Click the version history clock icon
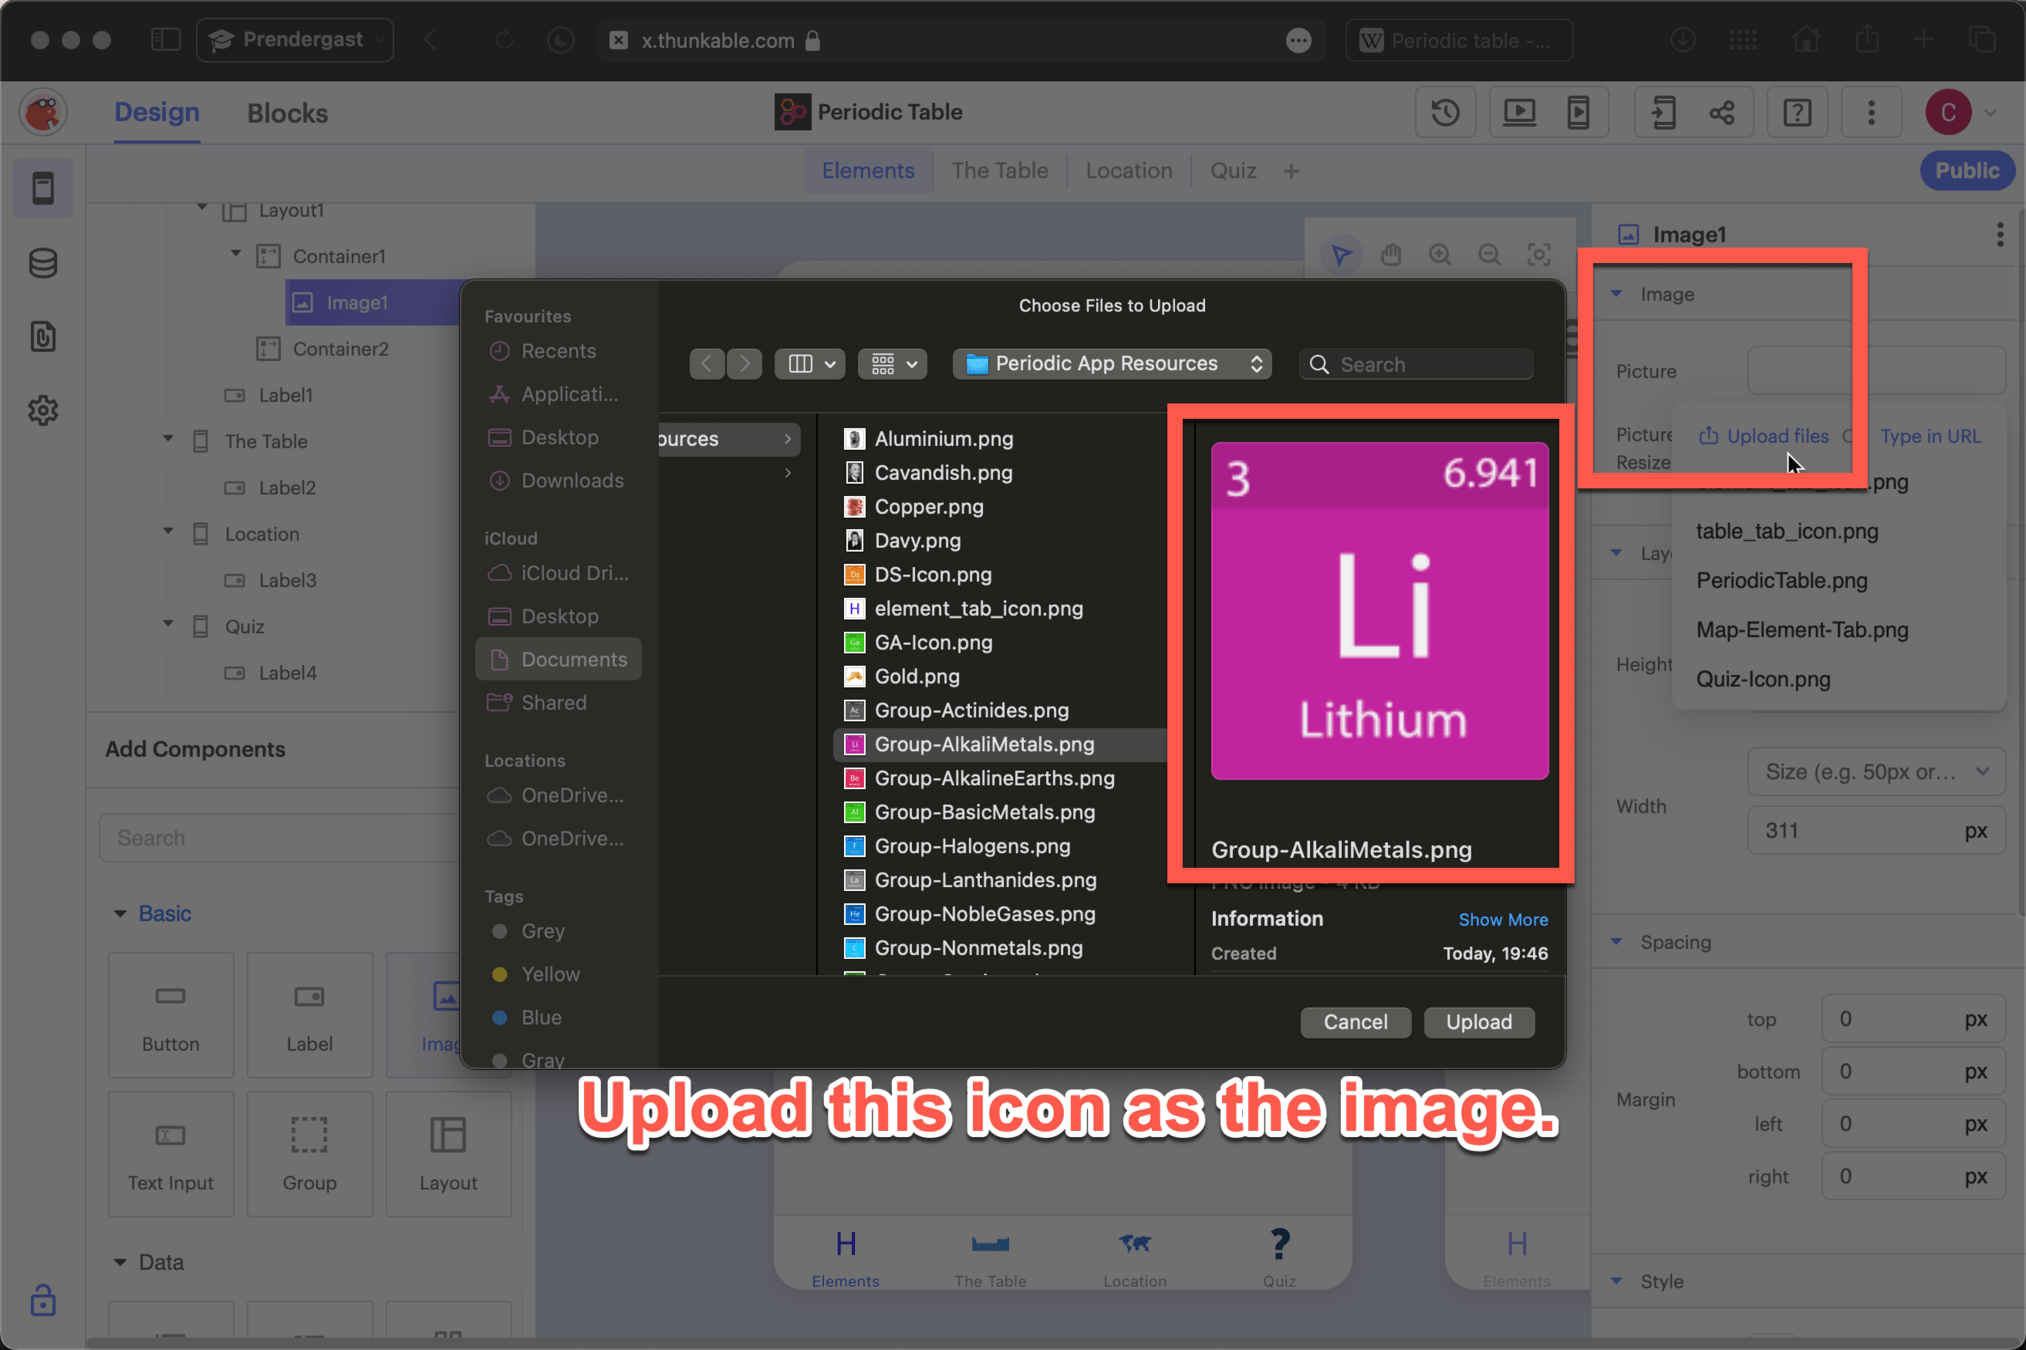 coord(1445,113)
